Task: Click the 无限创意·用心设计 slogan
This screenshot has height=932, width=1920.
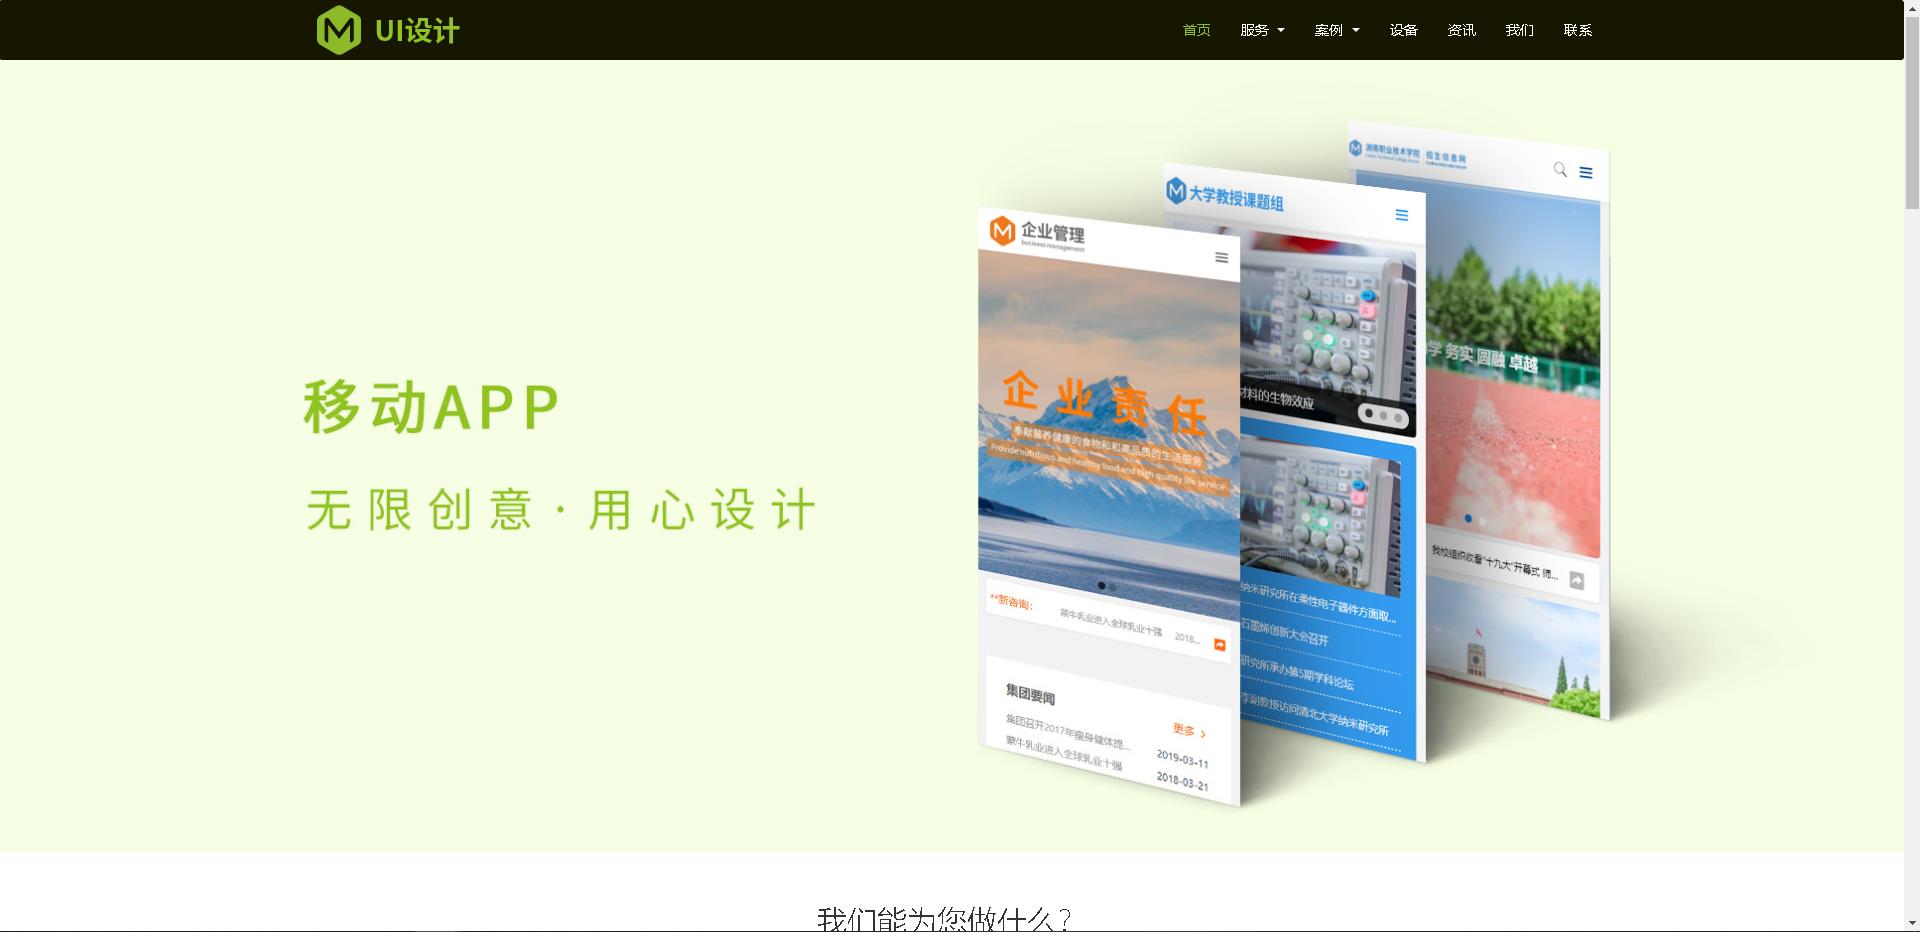Action: point(561,510)
